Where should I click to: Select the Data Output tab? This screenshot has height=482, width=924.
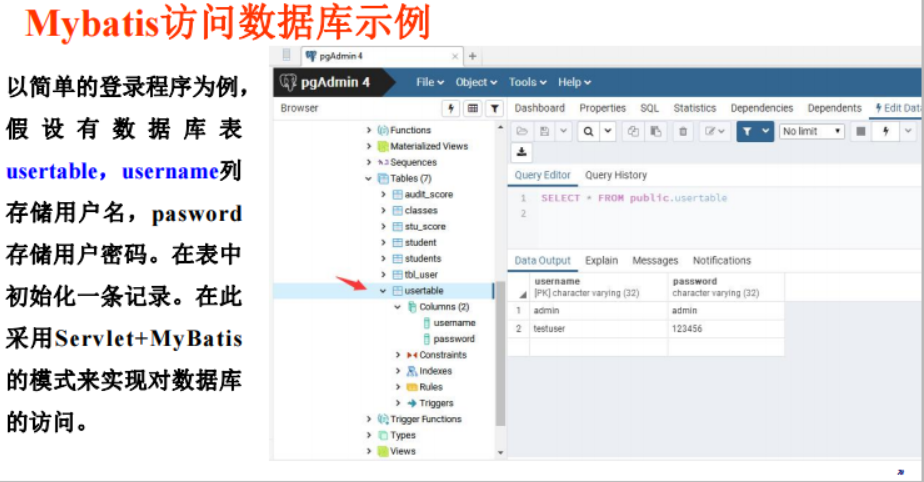tap(542, 260)
